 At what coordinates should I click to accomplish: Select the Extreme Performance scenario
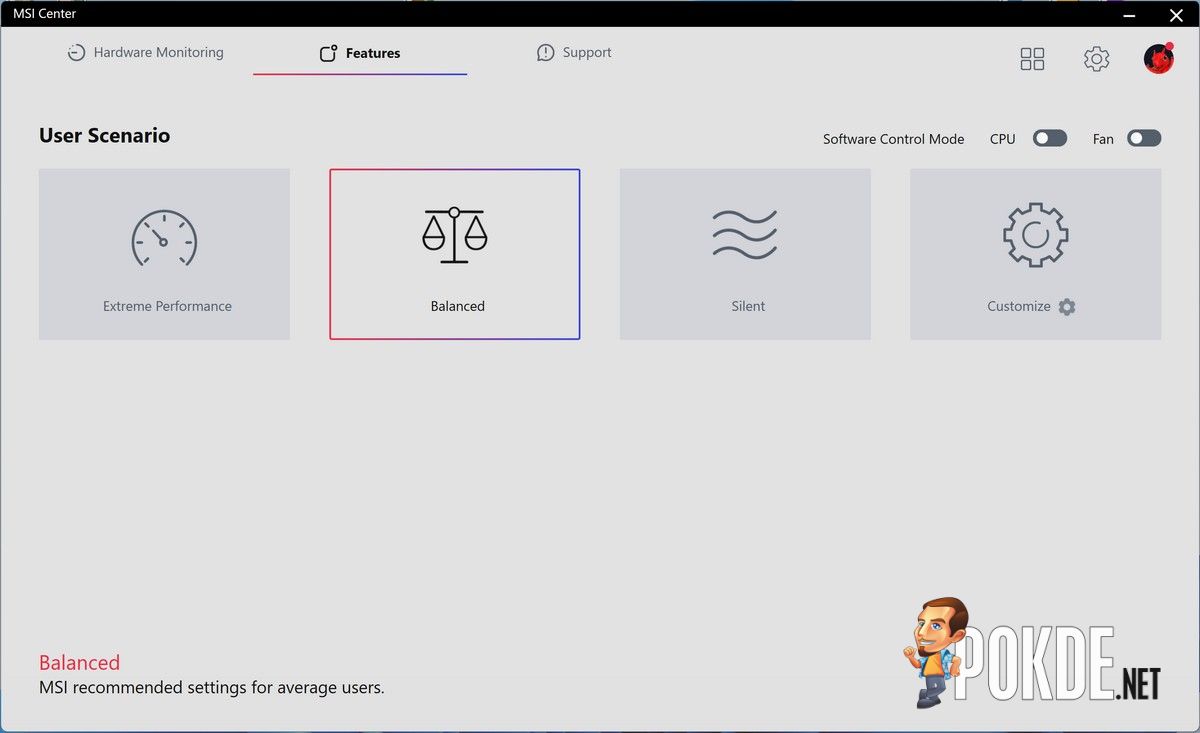(164, 254)
